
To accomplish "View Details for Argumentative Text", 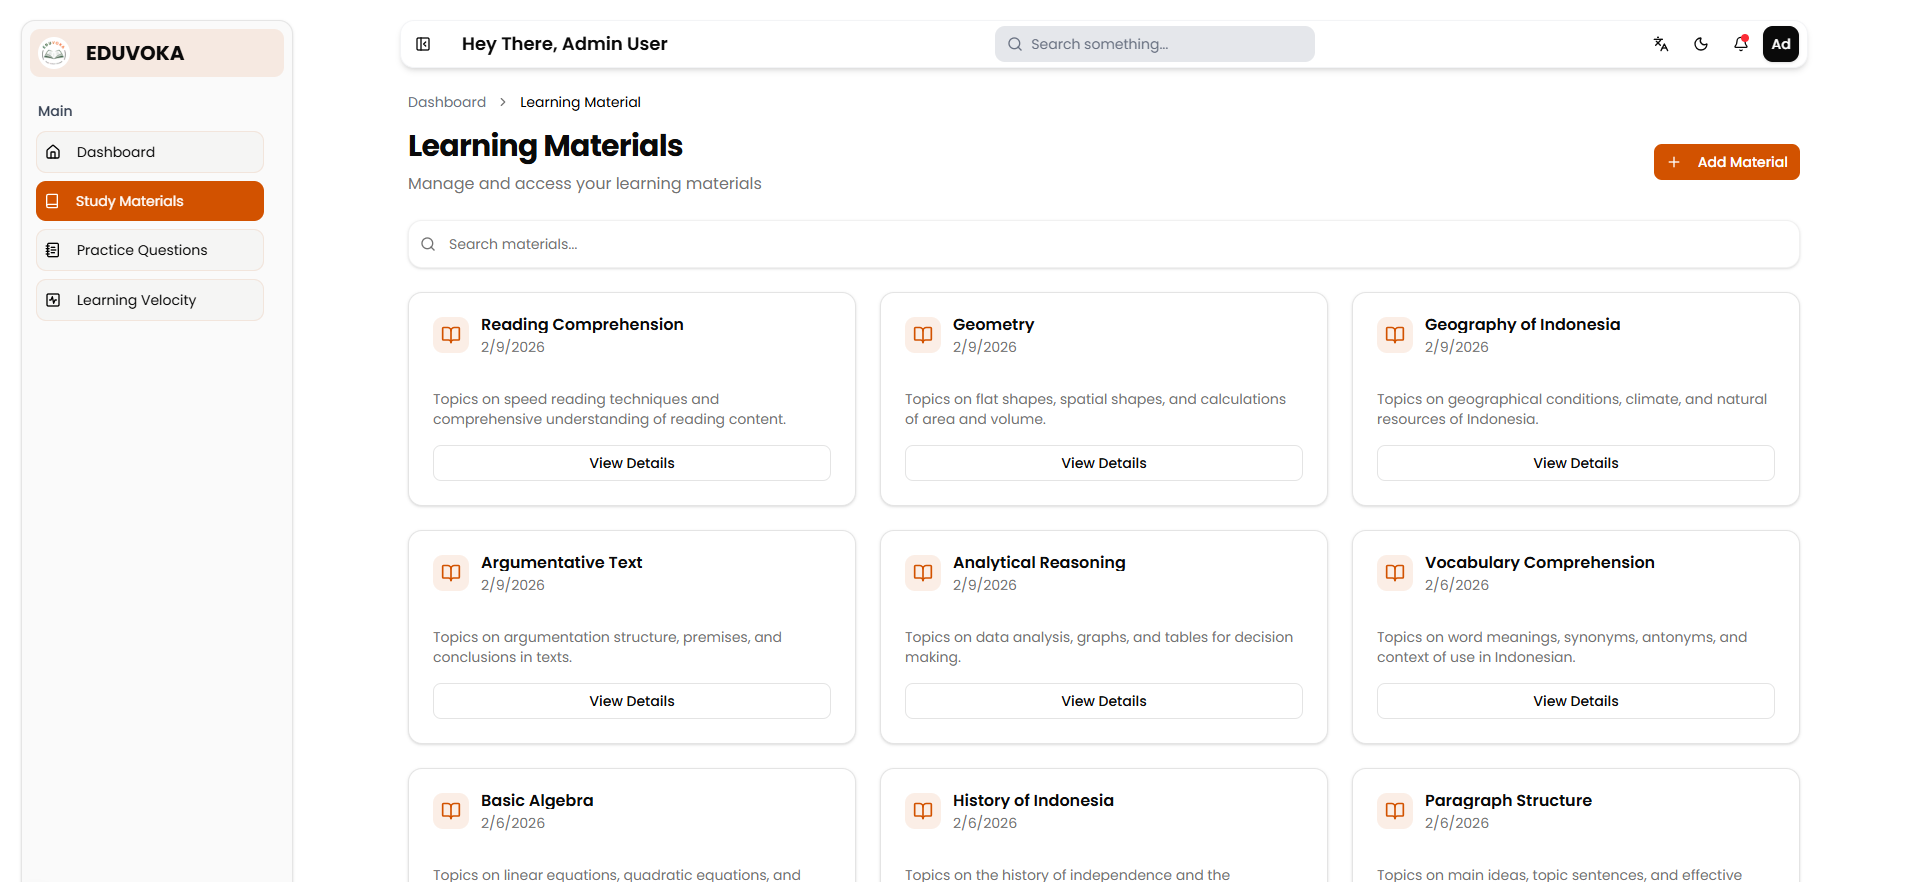I will (x=632, y=701).
